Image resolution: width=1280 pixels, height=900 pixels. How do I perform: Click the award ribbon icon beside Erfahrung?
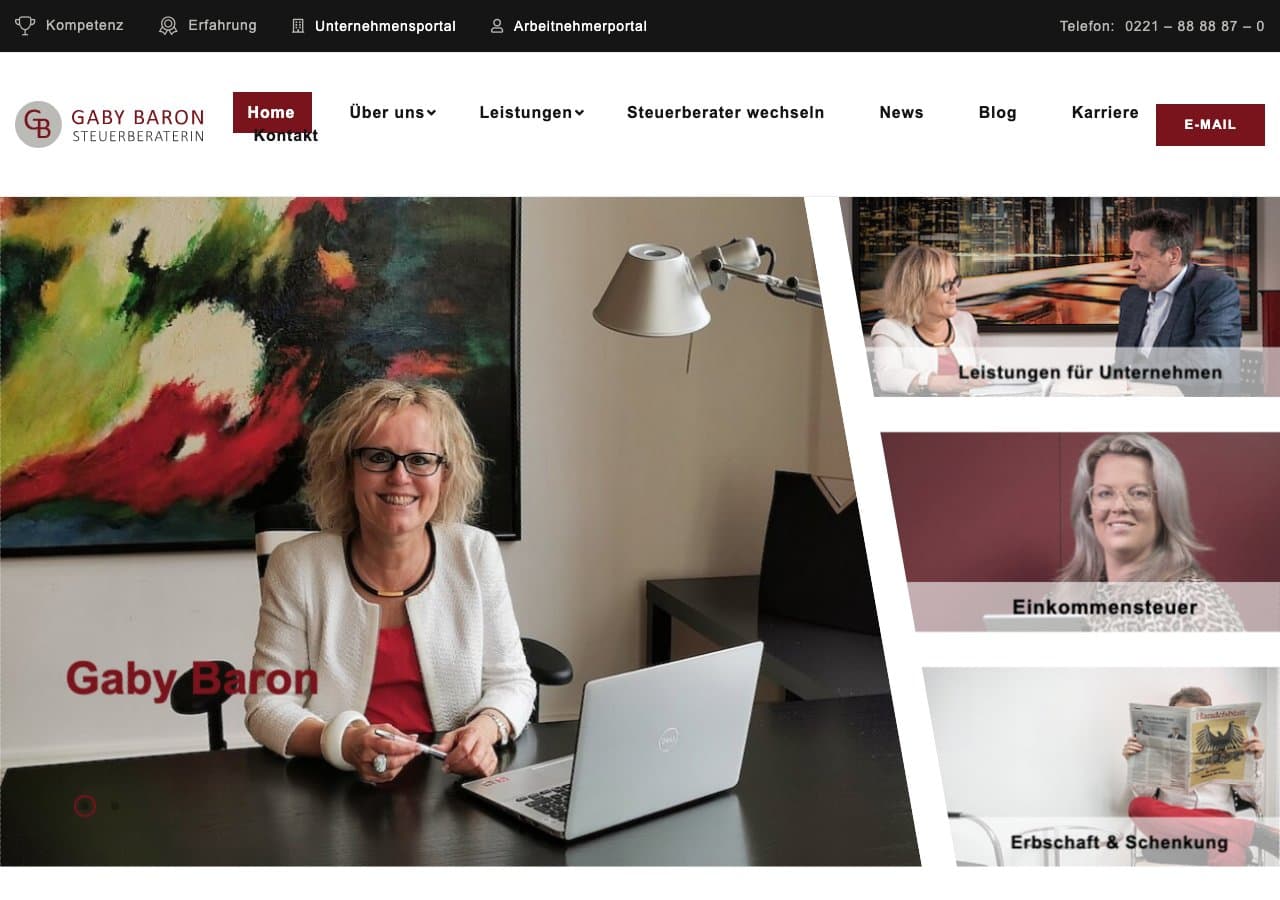coord(168,26)
